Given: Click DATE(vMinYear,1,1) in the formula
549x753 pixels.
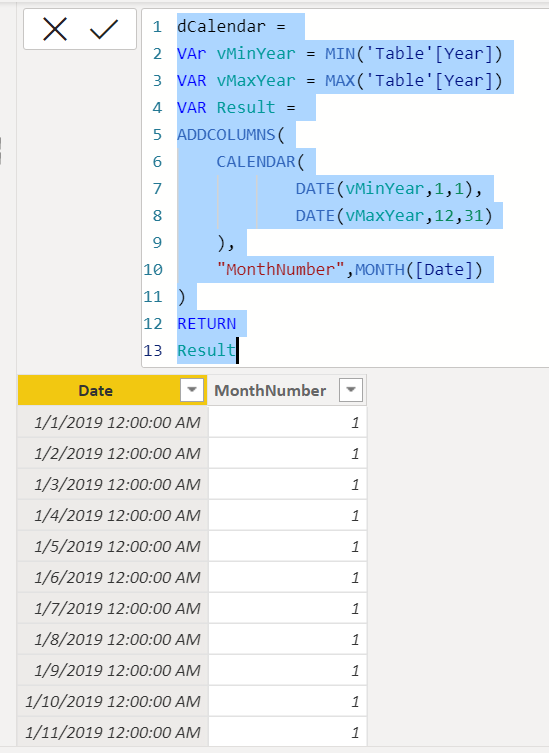Looking at the screenshot, I should (x=384, y=188).
